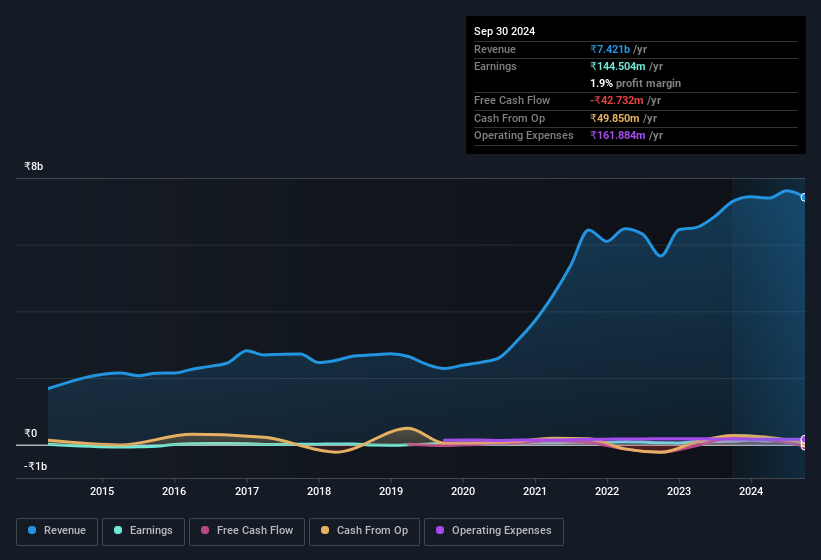
Task: Select the 2018 x-axis label
Action: tap(319, 491)
